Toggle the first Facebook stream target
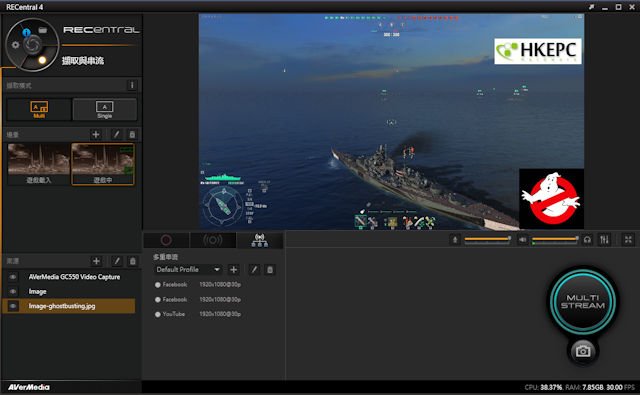 (x=158, y=285)
